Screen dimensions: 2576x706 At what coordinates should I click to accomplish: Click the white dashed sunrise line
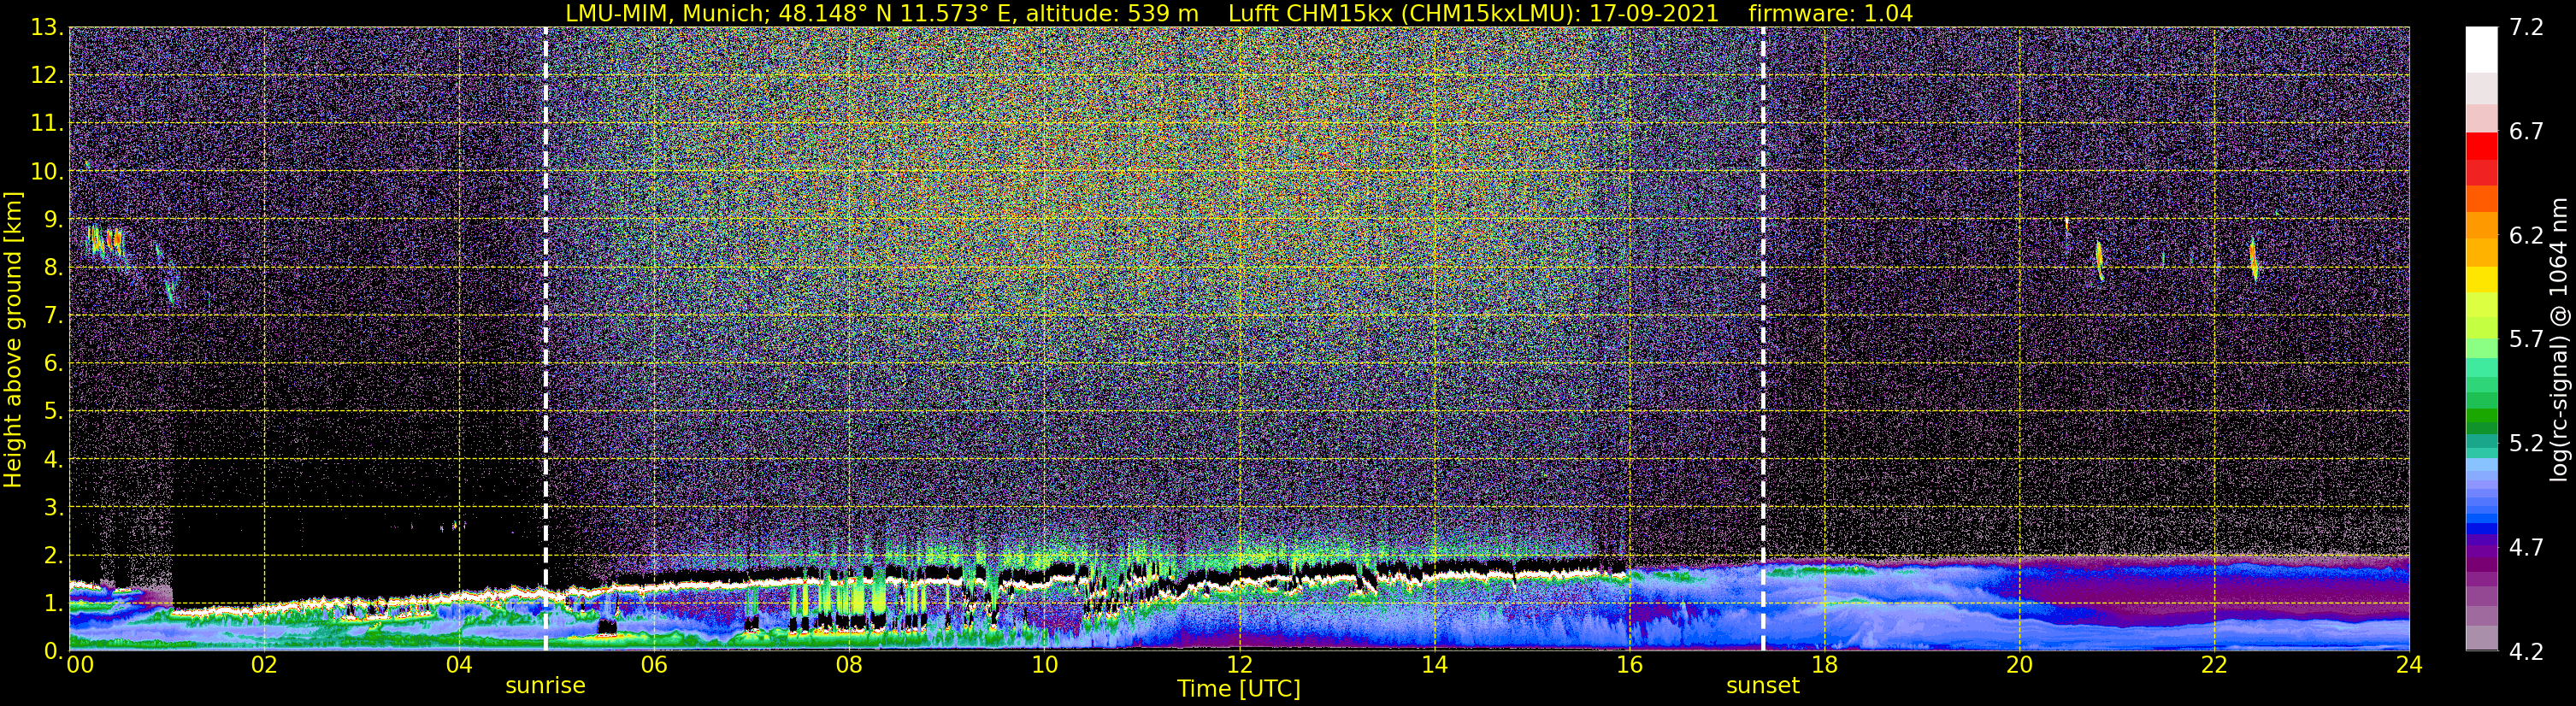click(545, 338)
